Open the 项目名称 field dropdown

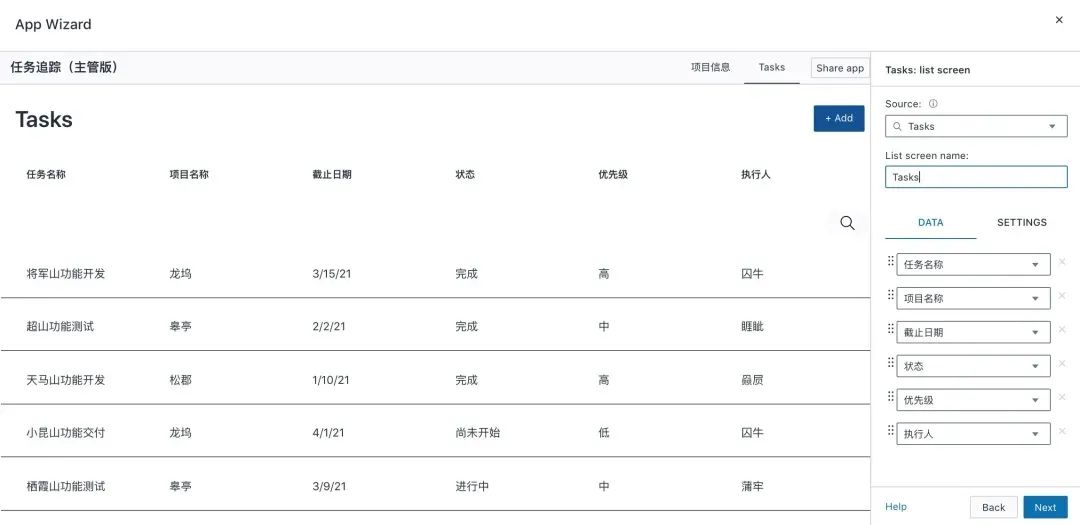[x=973, y=298]
